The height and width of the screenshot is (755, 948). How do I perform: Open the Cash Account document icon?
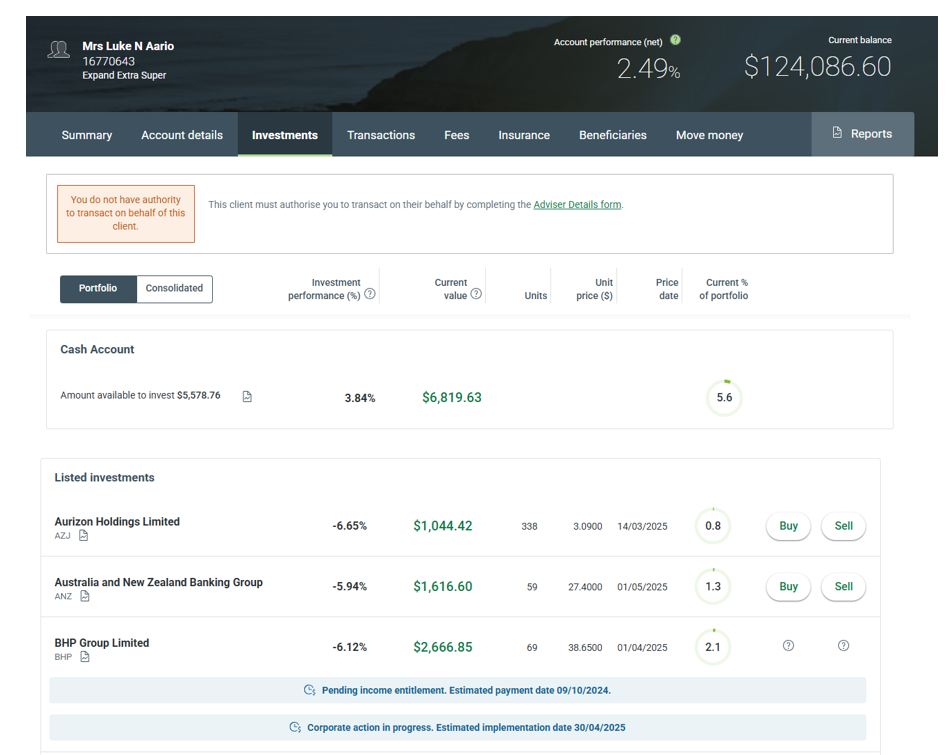(x=247, y=397)
